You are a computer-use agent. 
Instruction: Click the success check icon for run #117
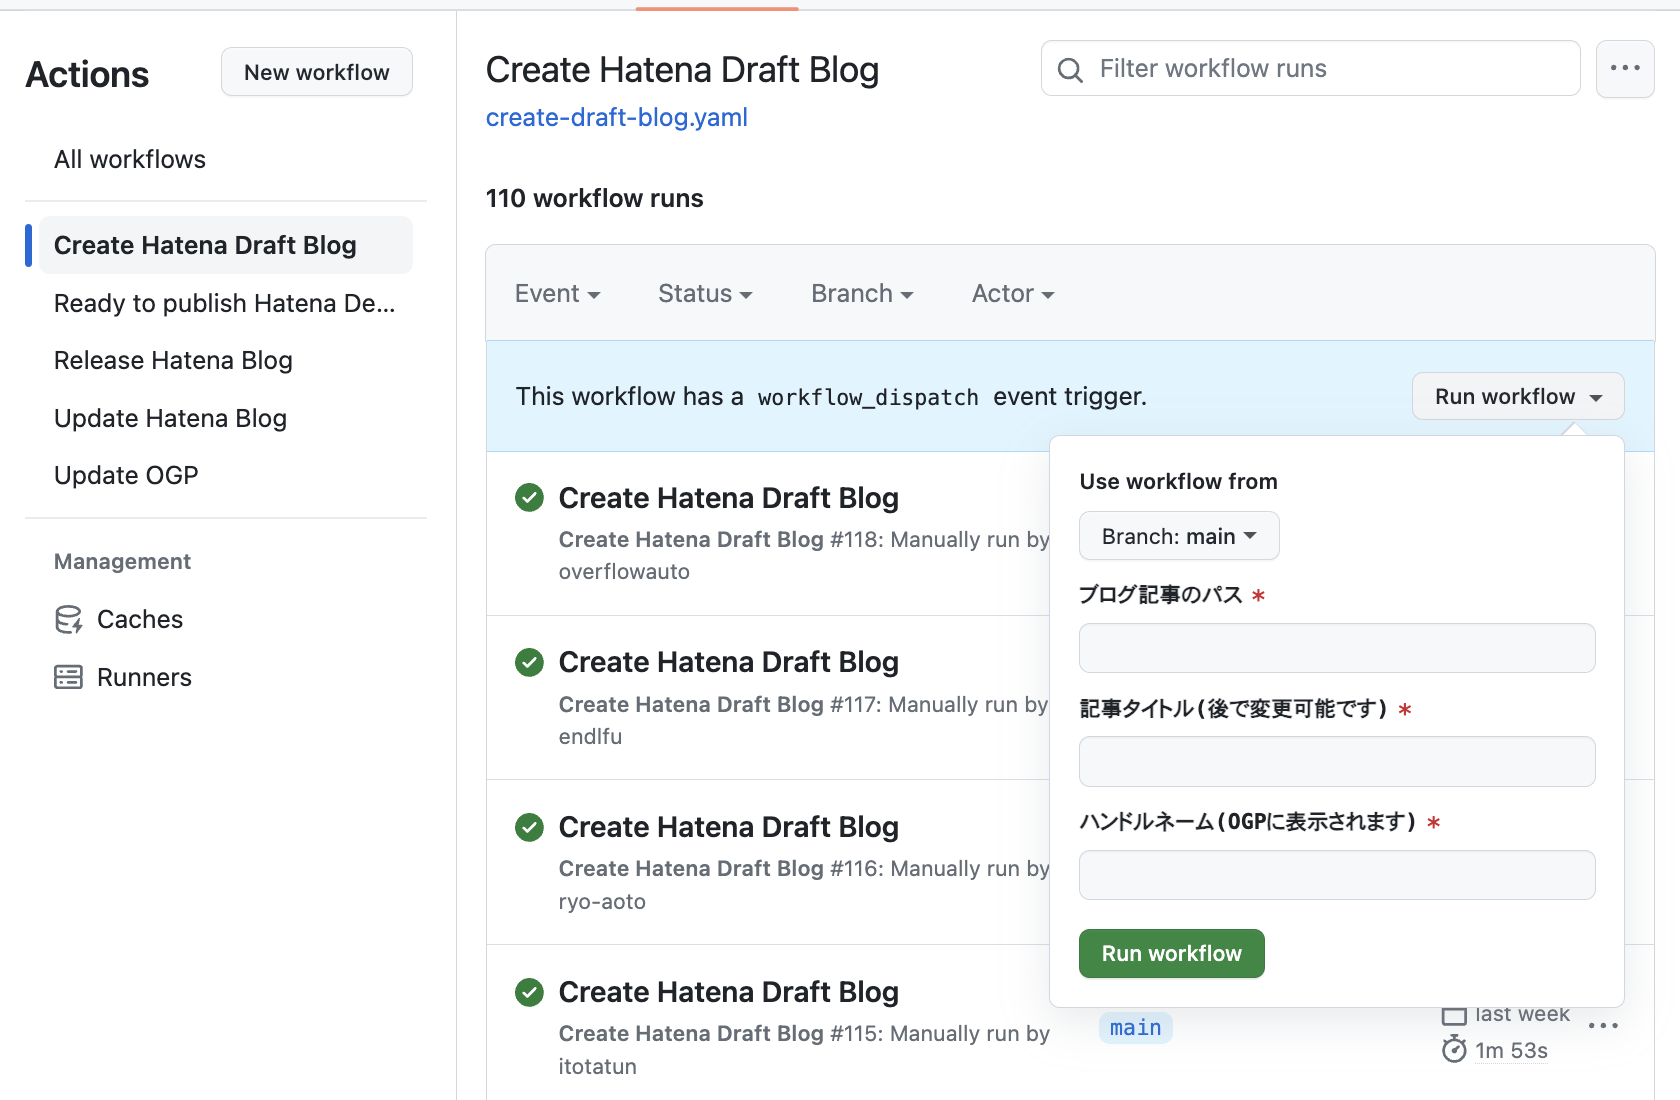529,662
